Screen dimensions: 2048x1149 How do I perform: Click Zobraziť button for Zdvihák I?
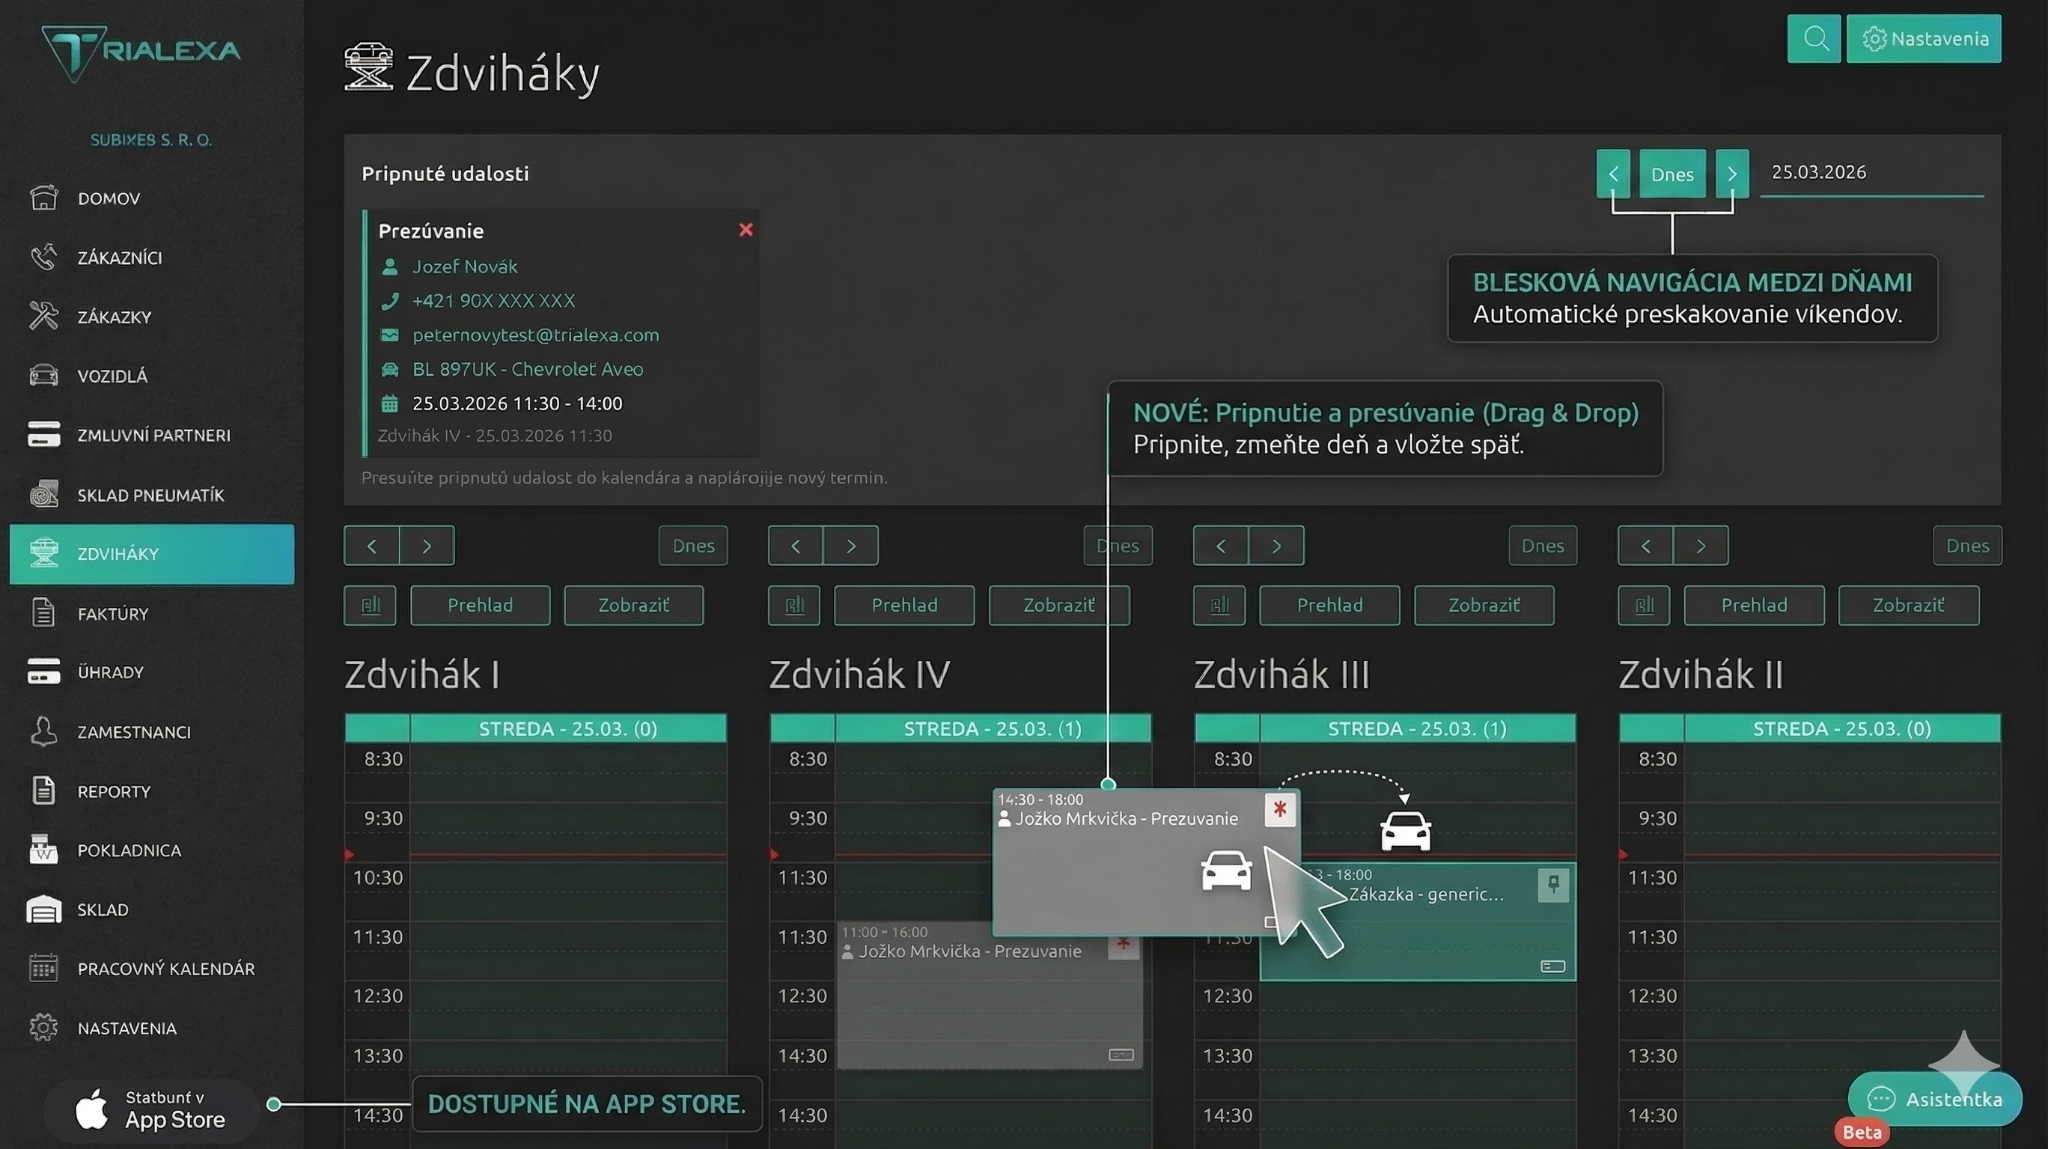(x=633, y=605)
